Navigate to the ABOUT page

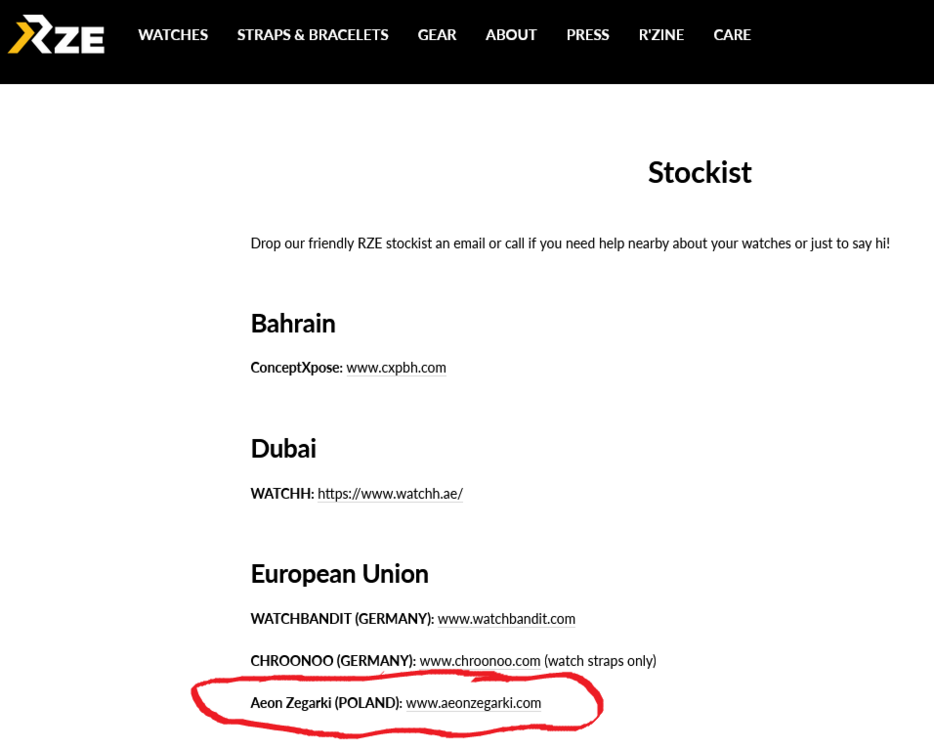[x=510, y=35]
